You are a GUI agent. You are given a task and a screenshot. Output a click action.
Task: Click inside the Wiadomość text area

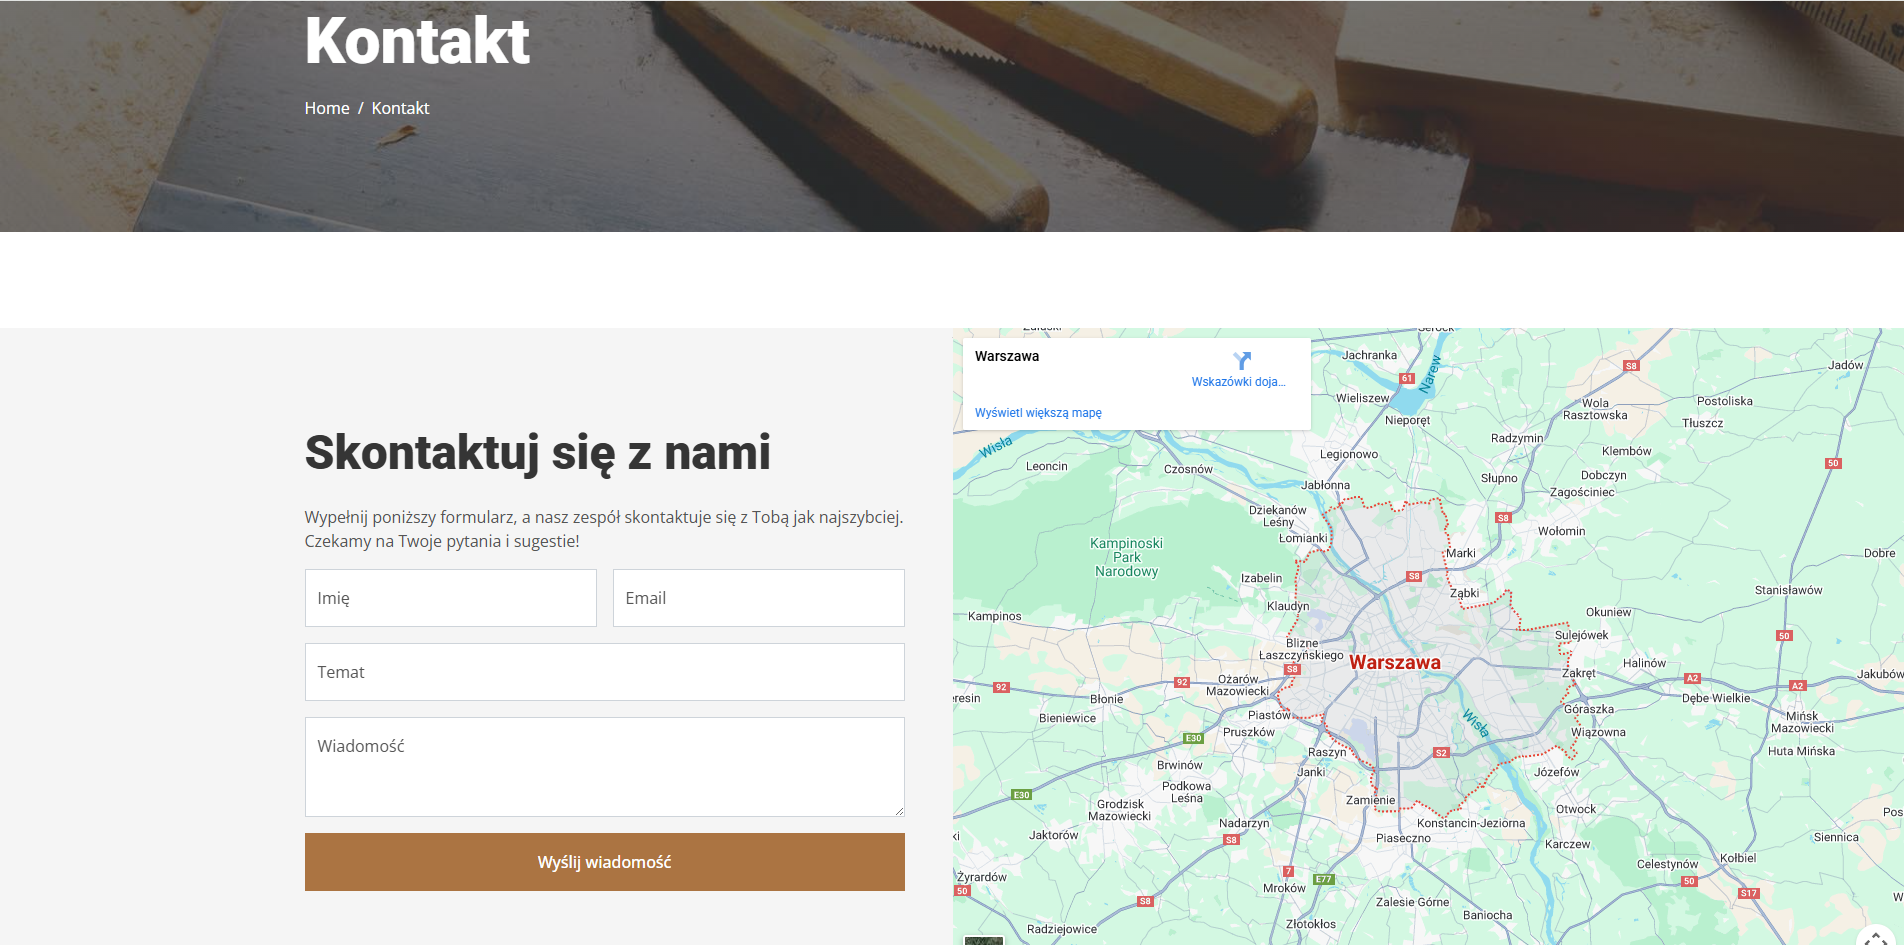point(604,766)
